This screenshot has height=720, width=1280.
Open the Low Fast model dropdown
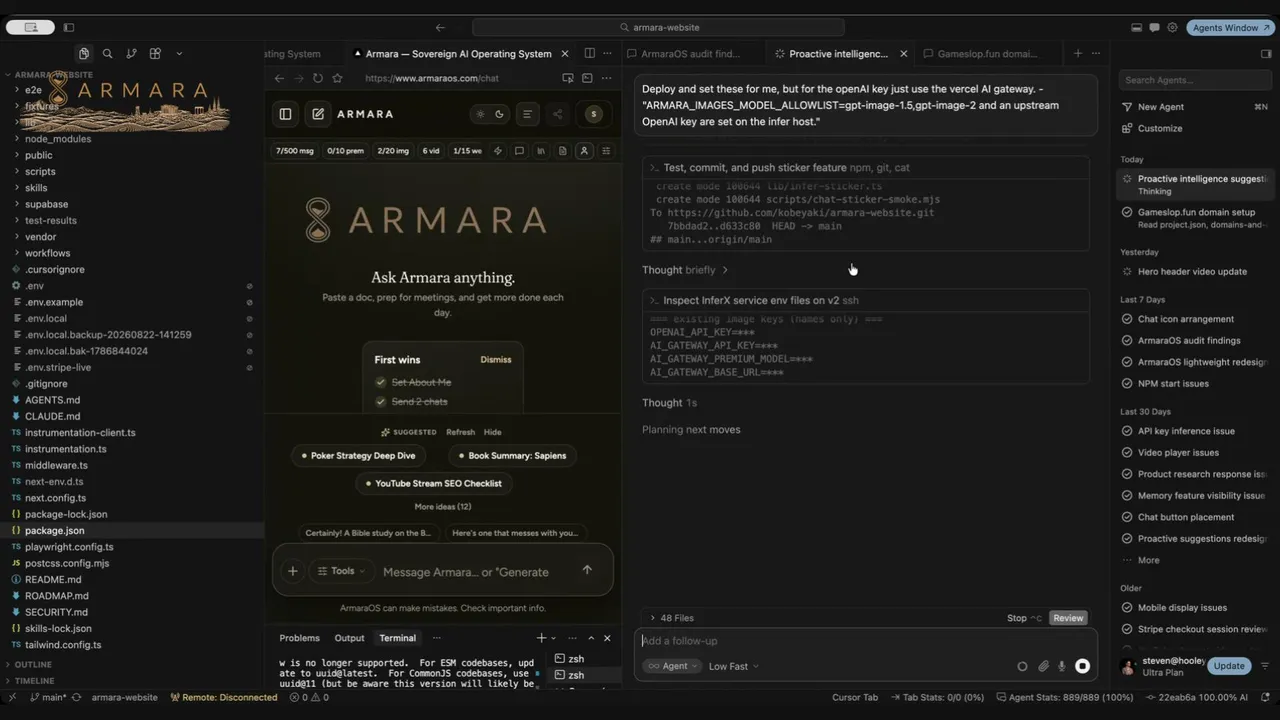pyautogui.click(x=733, y=666)
